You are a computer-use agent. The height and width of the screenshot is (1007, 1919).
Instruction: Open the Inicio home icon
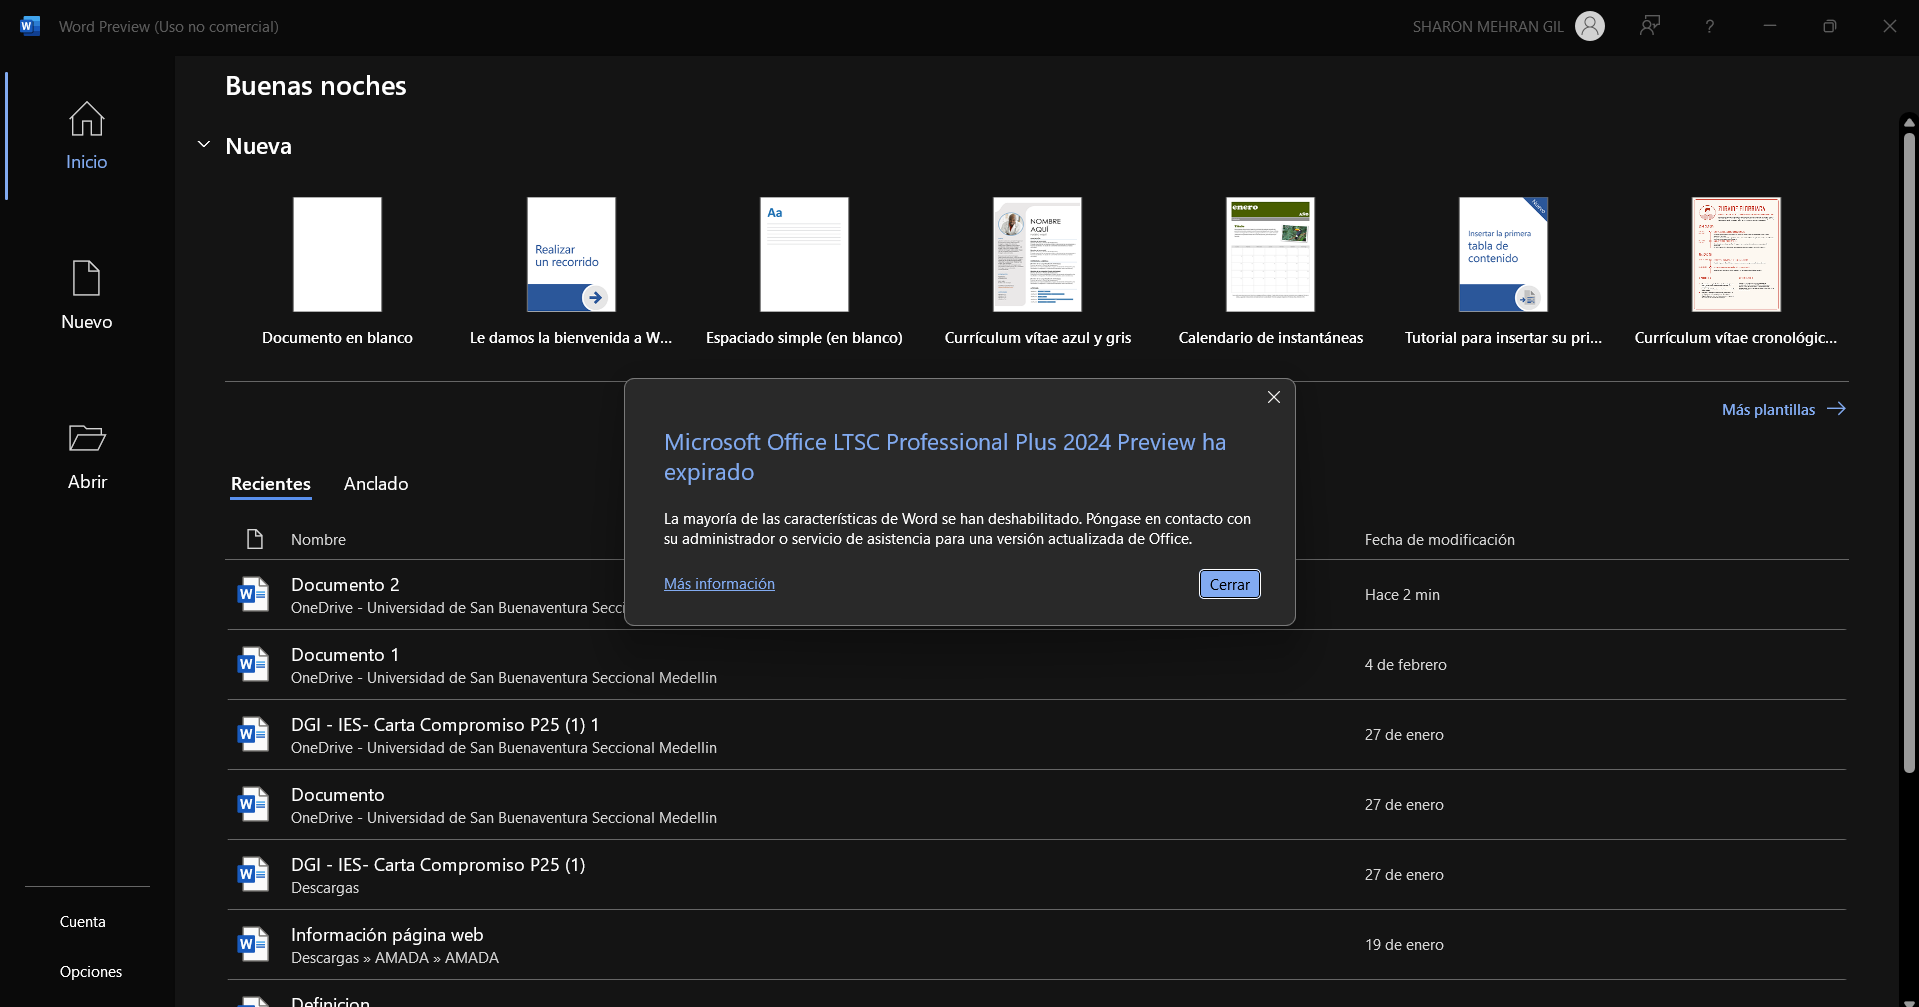pyautogui.click(x=87, y=119)
